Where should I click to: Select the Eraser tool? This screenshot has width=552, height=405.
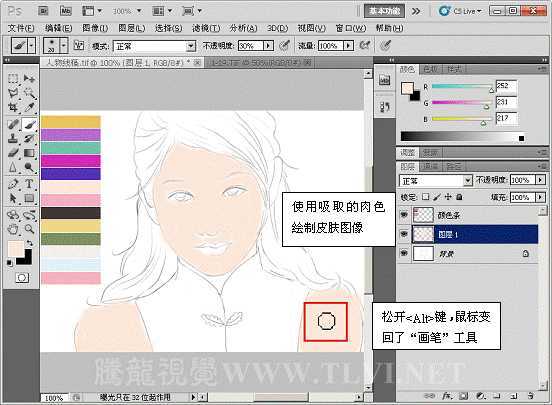coord(13,152)
